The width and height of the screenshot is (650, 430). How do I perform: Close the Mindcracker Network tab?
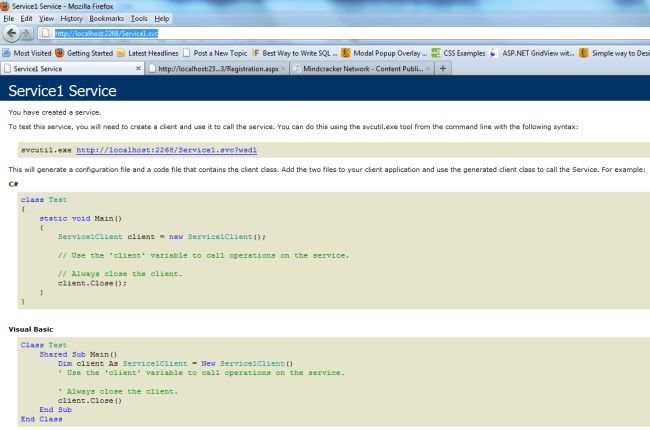[428, 68]
